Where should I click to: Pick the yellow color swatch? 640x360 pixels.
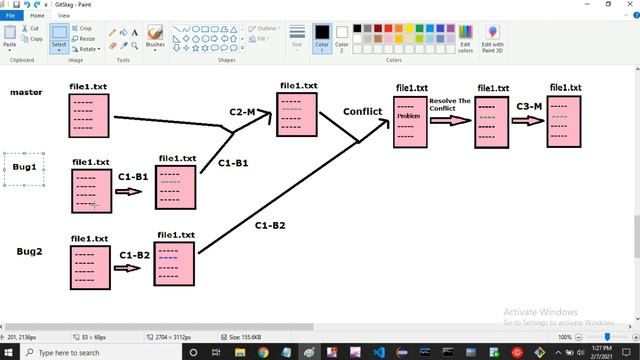pos(409,28)
